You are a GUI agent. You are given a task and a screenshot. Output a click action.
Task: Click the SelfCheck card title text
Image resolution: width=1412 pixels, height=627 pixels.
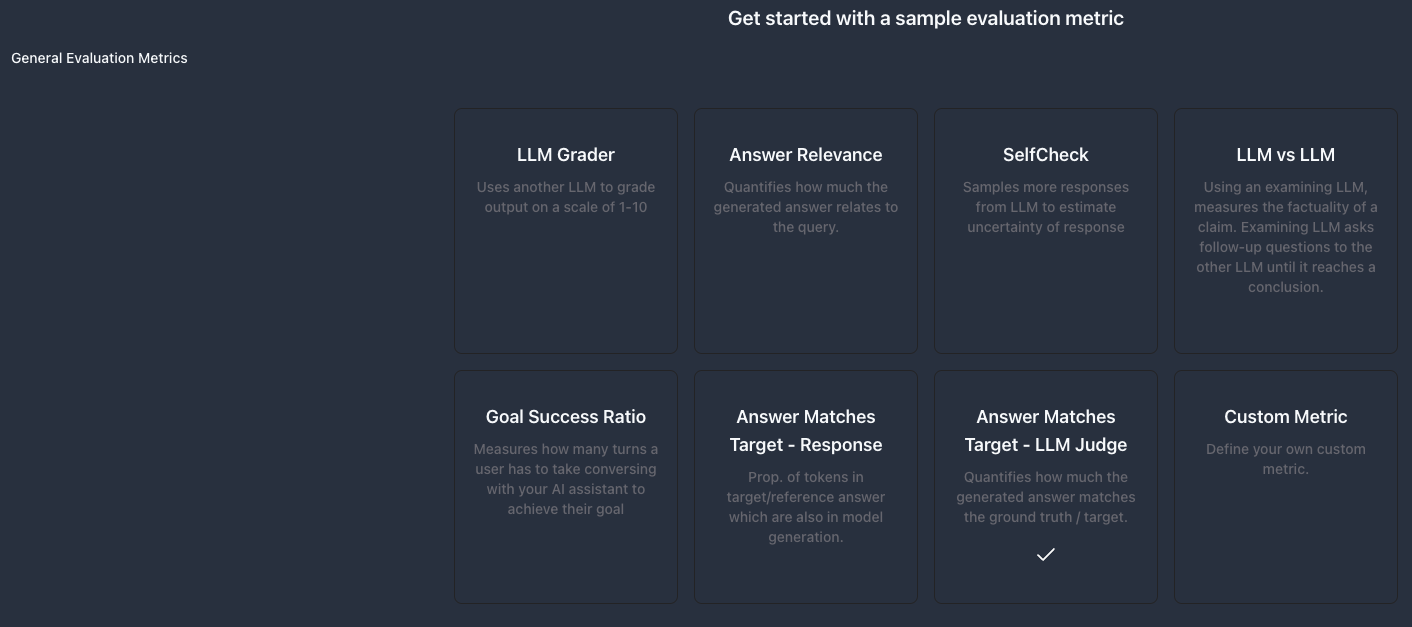point(1046,155)
